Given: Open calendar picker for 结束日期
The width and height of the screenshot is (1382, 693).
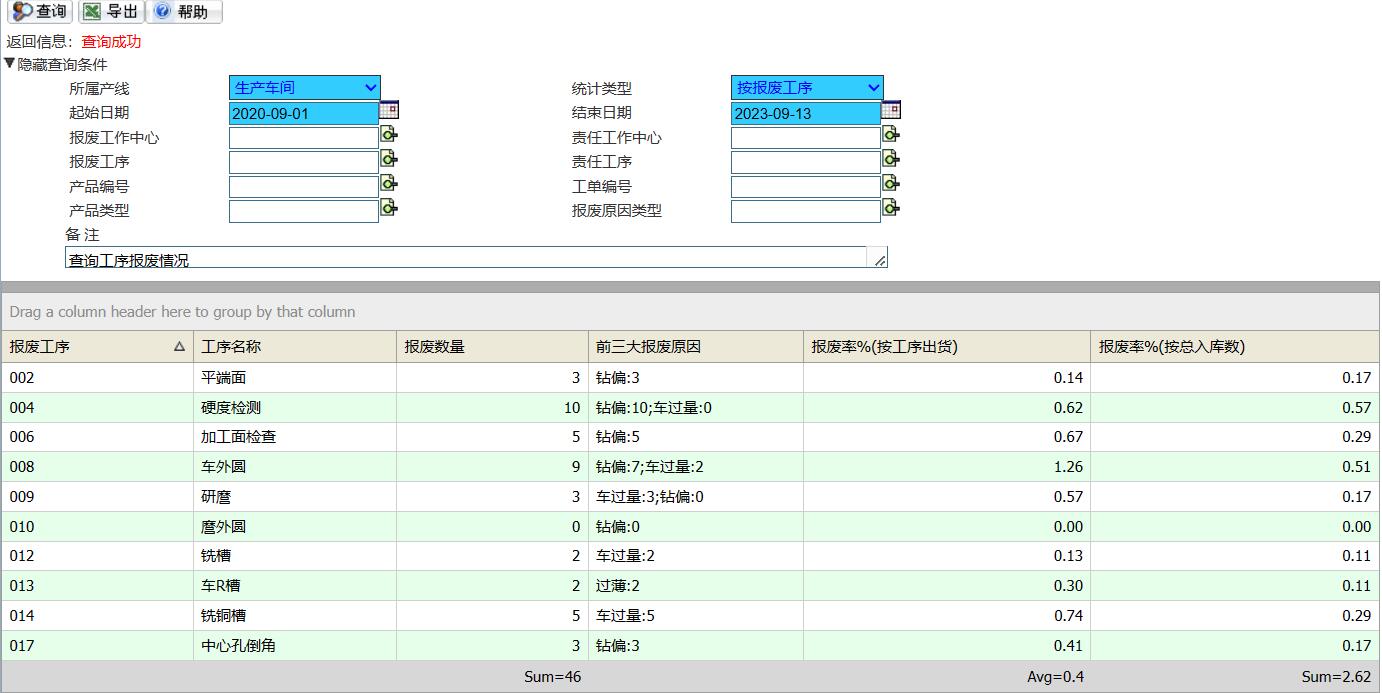Looking at the screenshot, I should click(x=892, y=110).
